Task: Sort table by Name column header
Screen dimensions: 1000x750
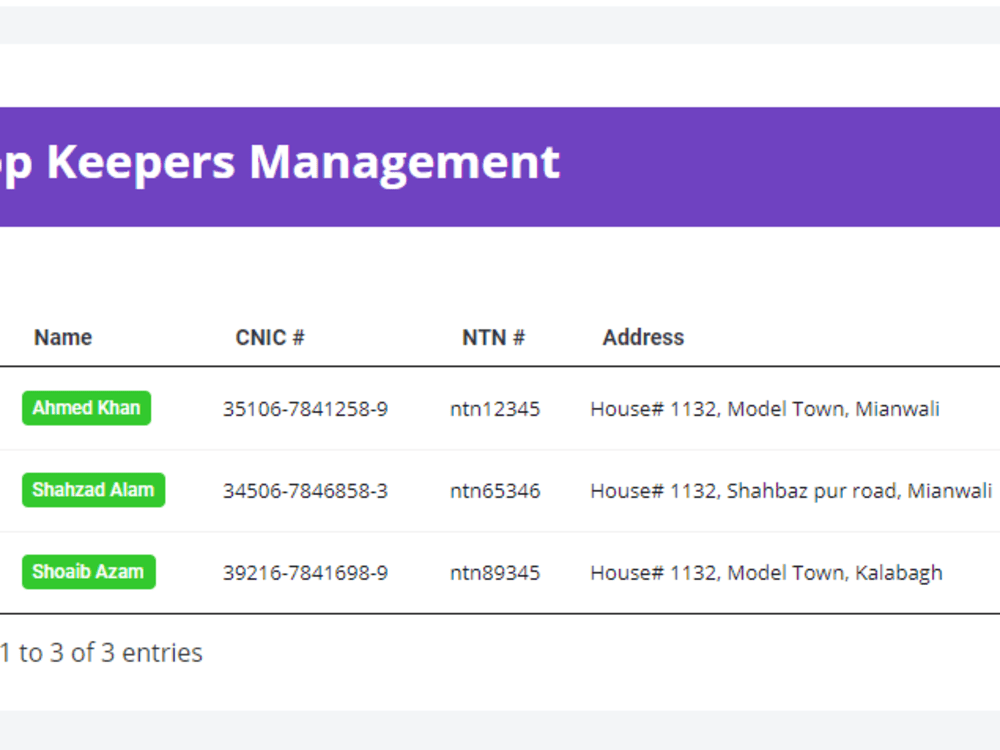Action: (63, 337)
